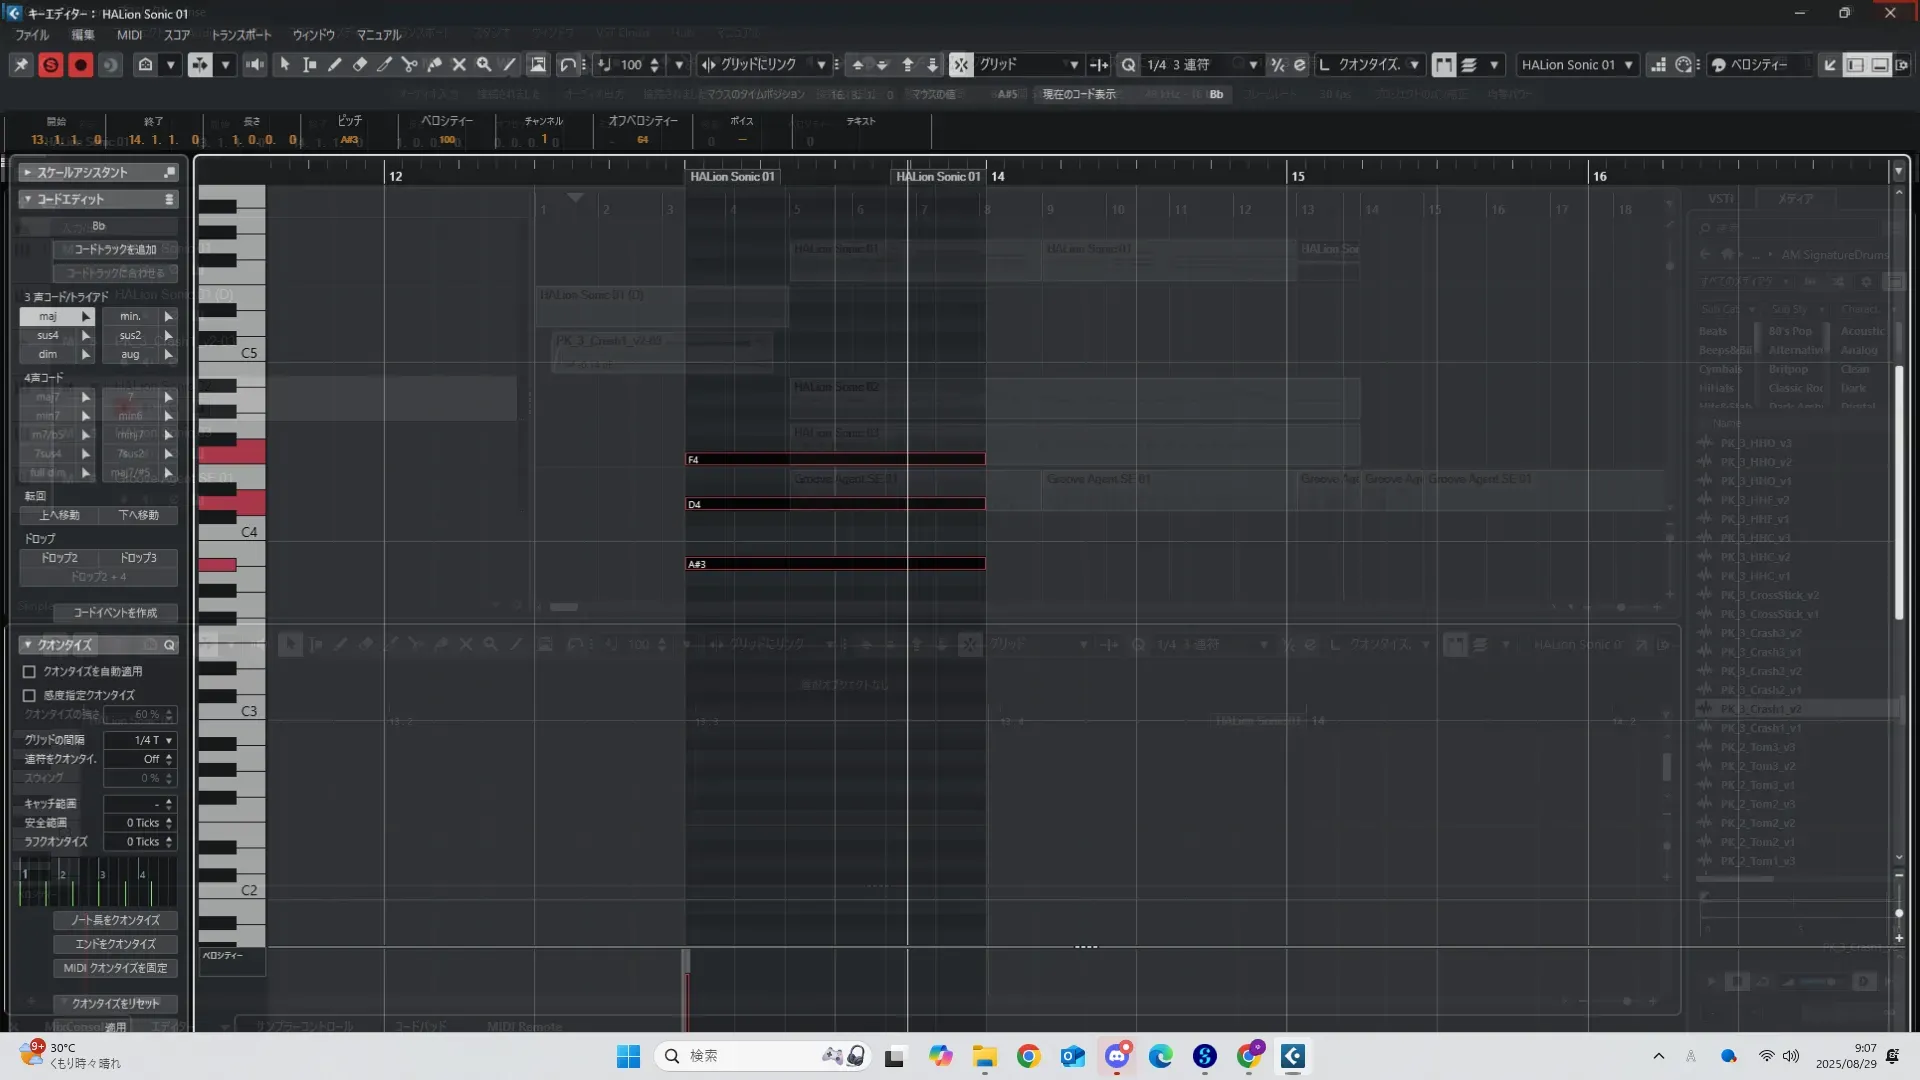1920x1080 pixels.
Task: Activate the Solo Editor button
Action: click(x=50, y=65)
